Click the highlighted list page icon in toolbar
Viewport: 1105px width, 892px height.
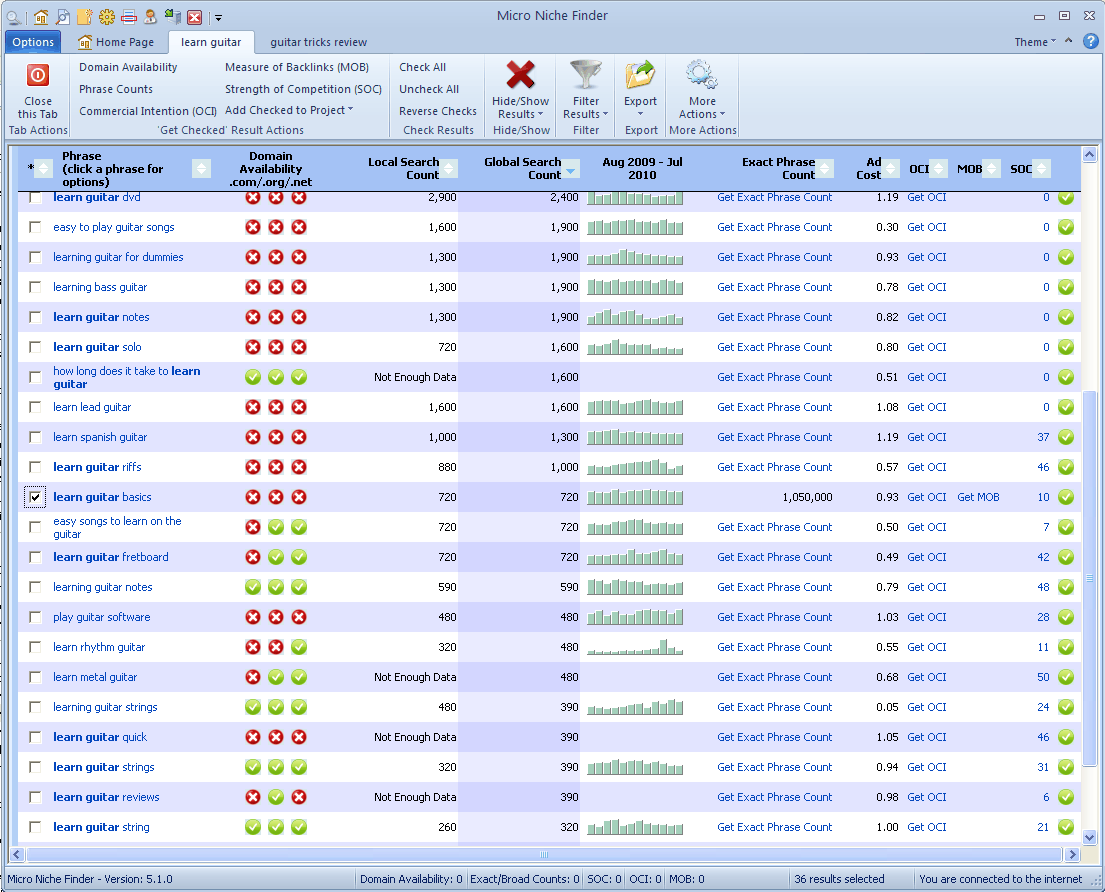tap(128, 16)
